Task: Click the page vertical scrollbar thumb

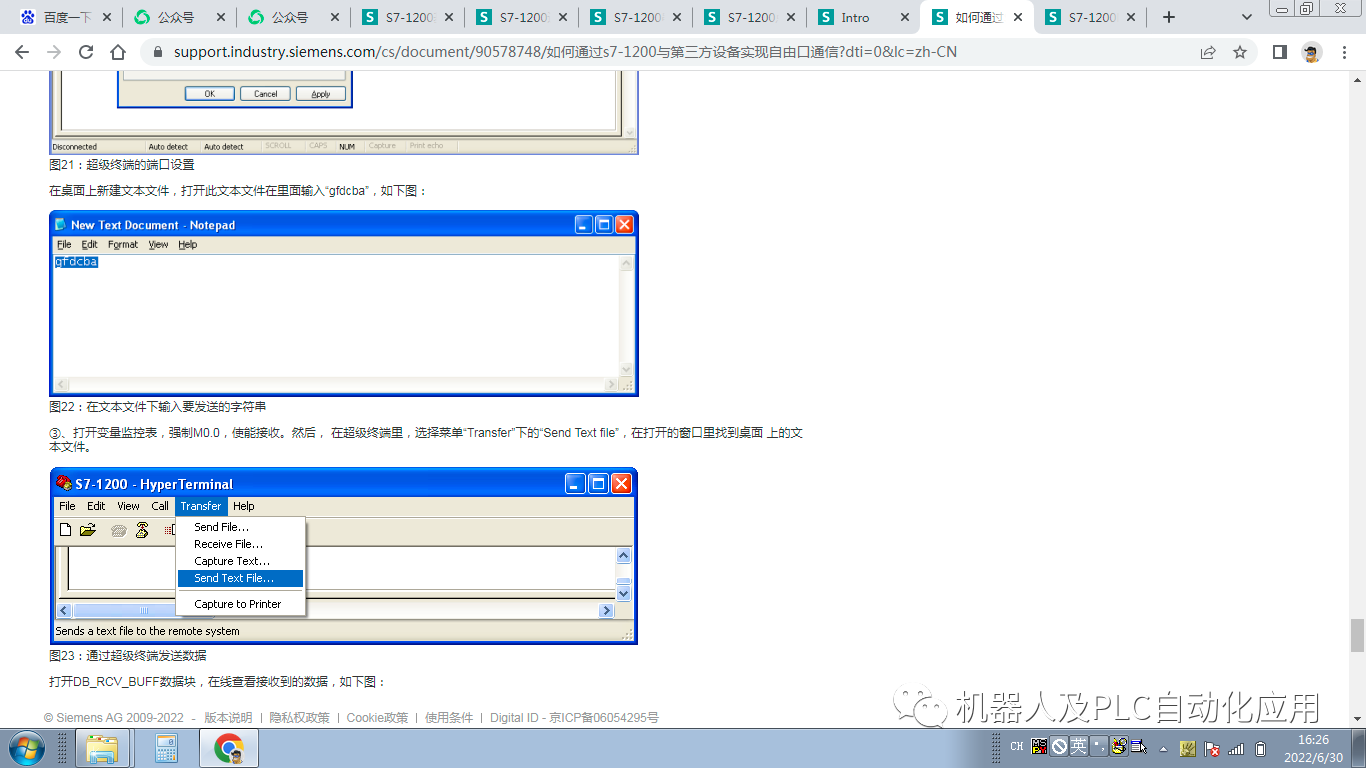Action: (x=1357, y=635)
